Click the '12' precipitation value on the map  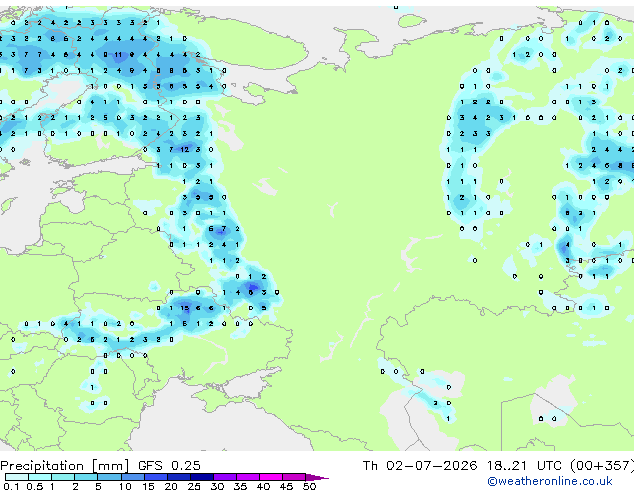click(185, 150)
